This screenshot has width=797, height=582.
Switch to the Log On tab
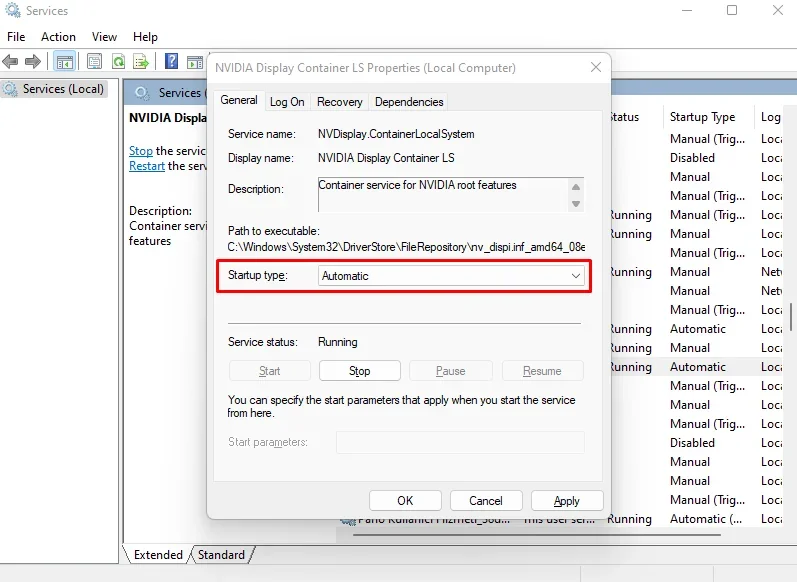[x=287, y=102]
